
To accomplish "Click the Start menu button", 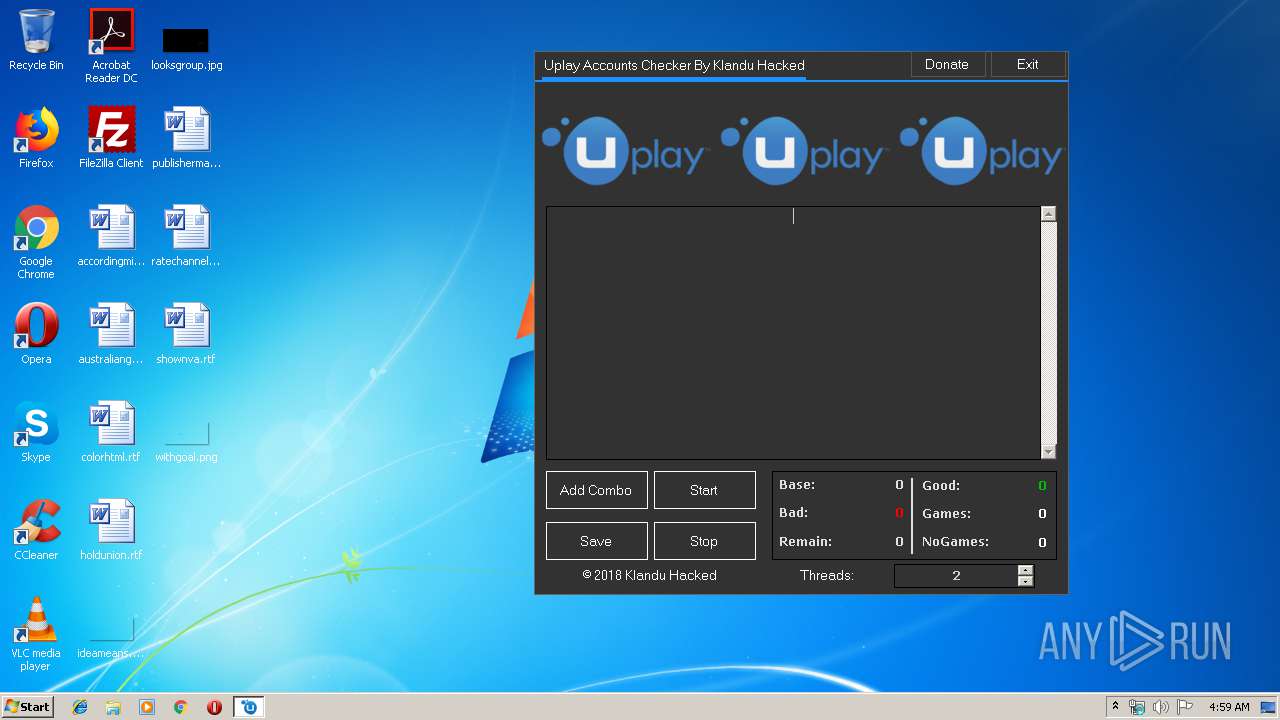I will (x=28, y=707).
